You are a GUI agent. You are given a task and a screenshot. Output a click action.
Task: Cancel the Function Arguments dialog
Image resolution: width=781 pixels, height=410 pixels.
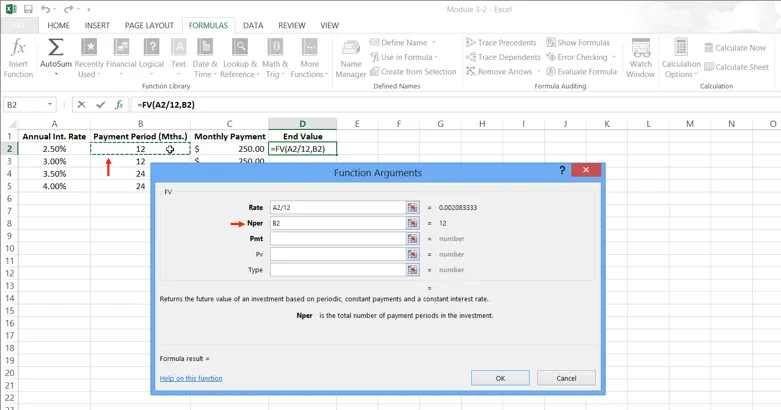click(x=566, y=378)
